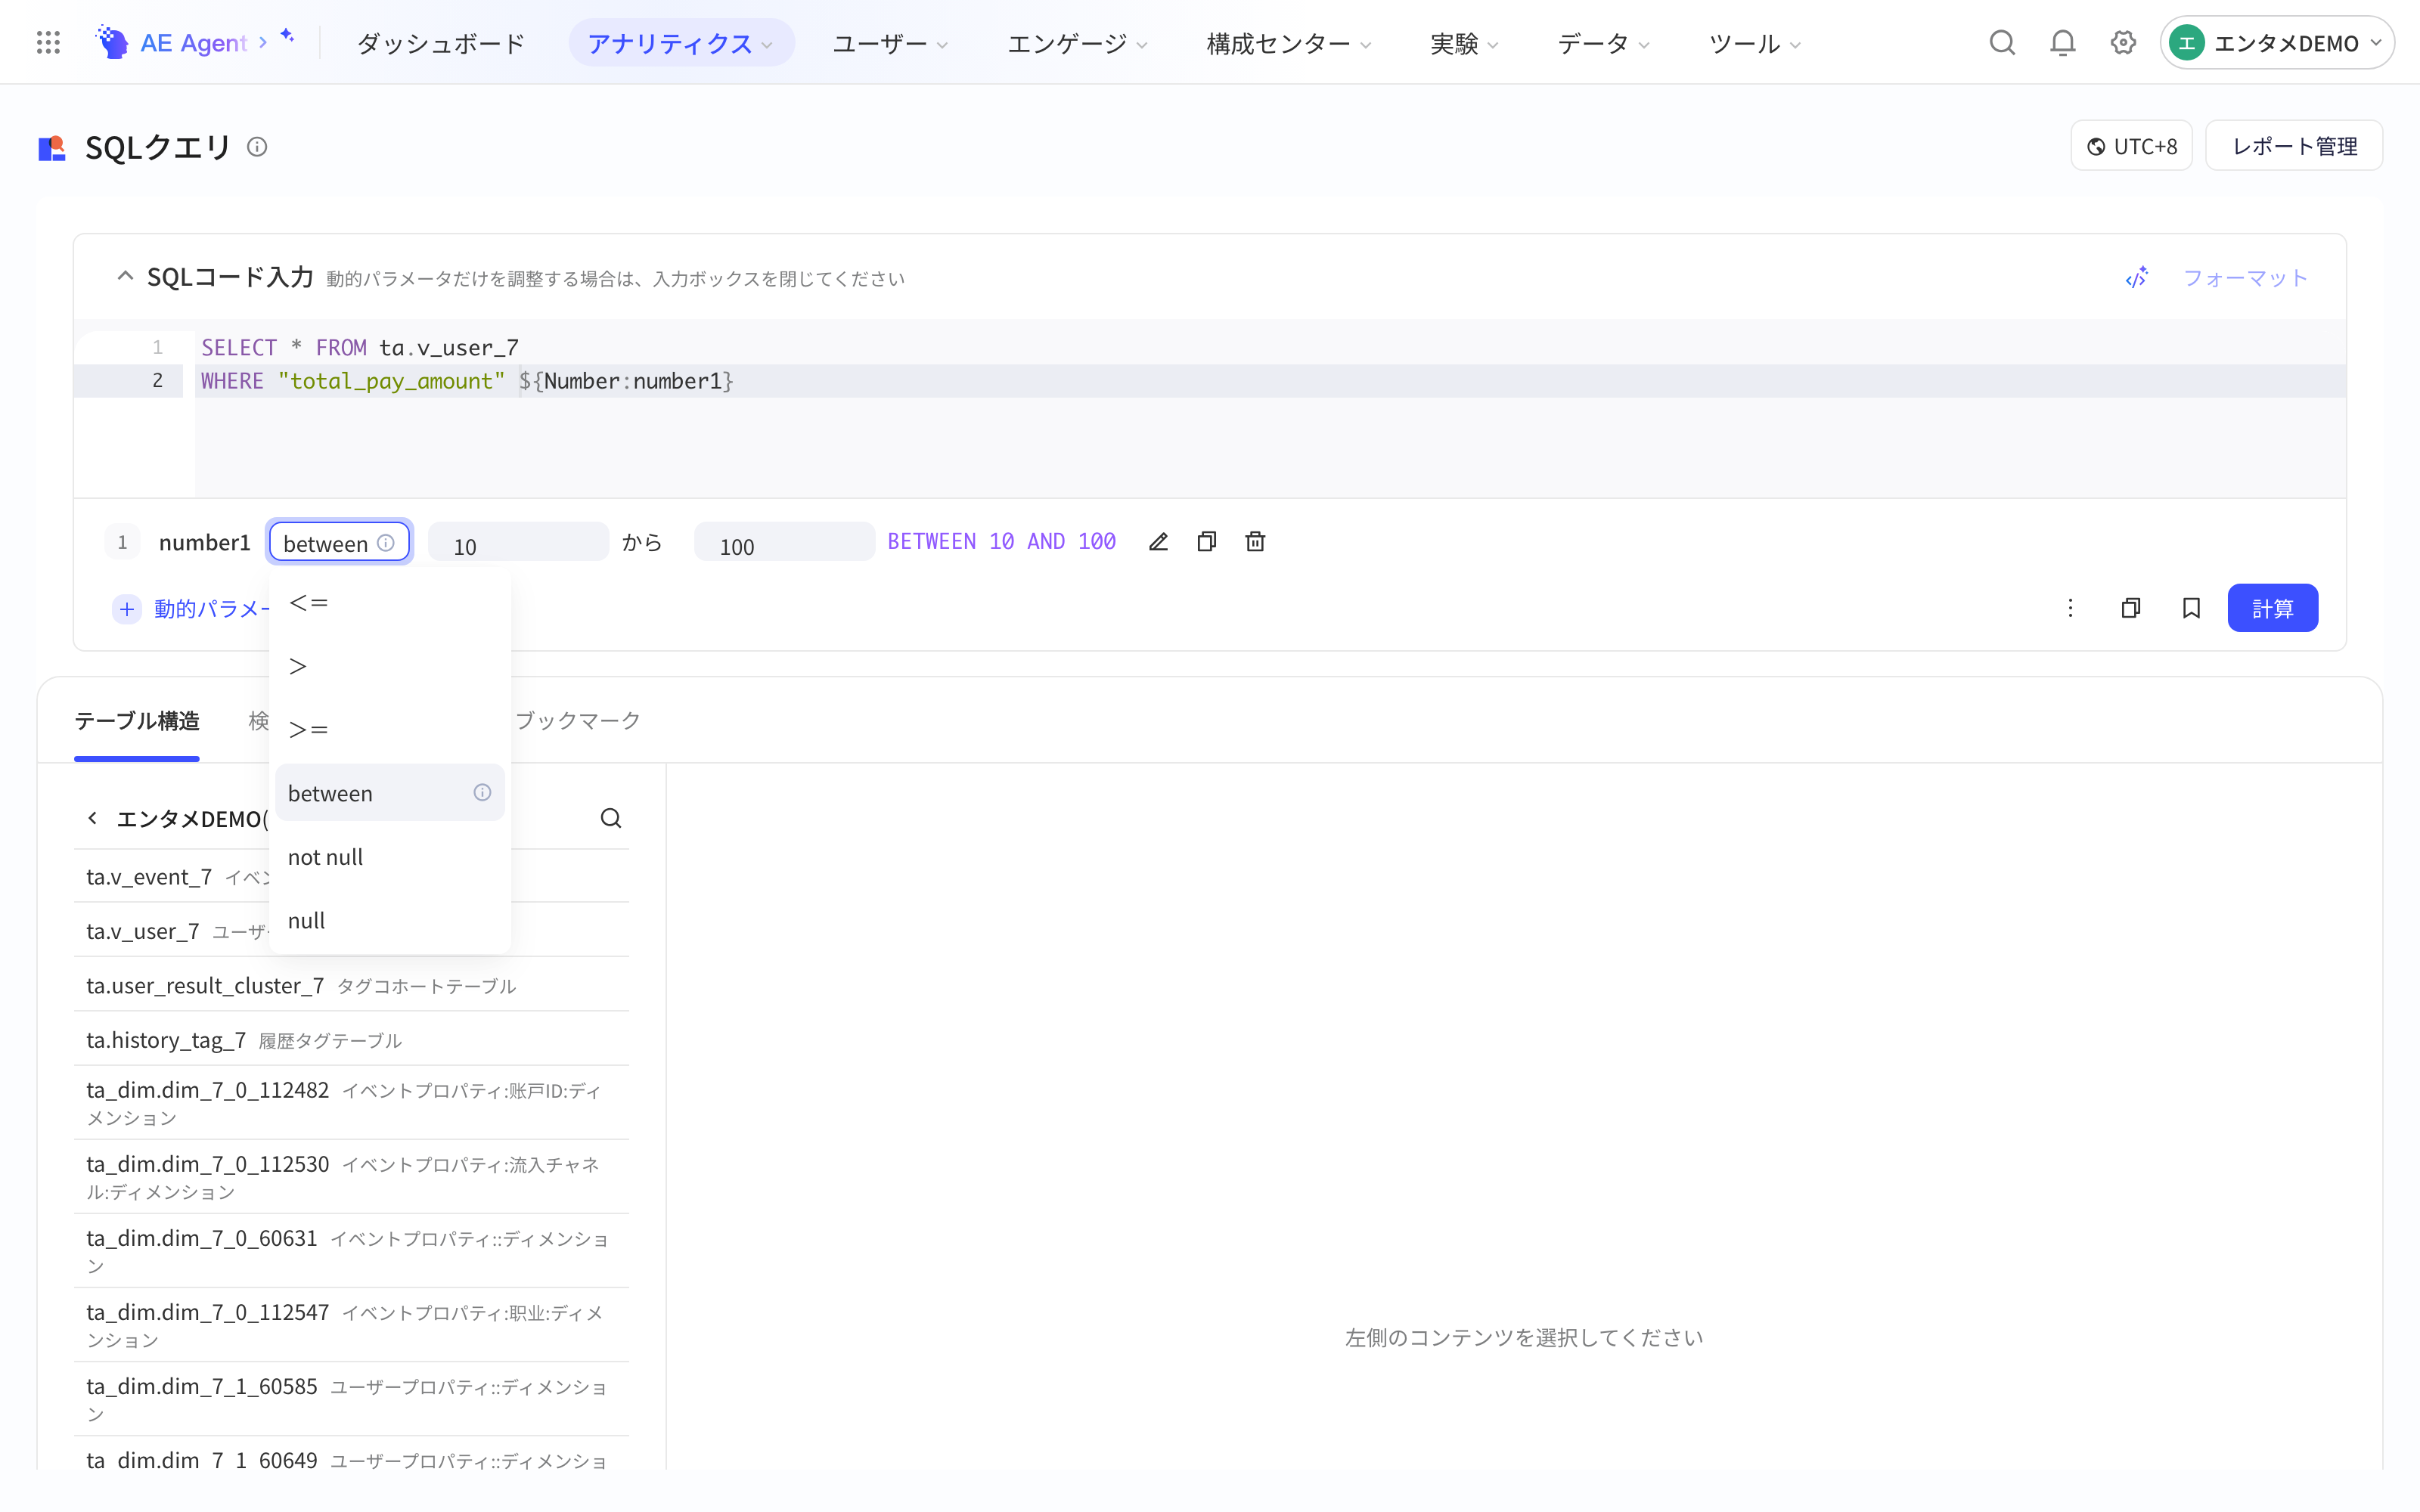2420x1512 pixels.
Task: Open the apps grid launcher icon
Action: pos(48,43)
